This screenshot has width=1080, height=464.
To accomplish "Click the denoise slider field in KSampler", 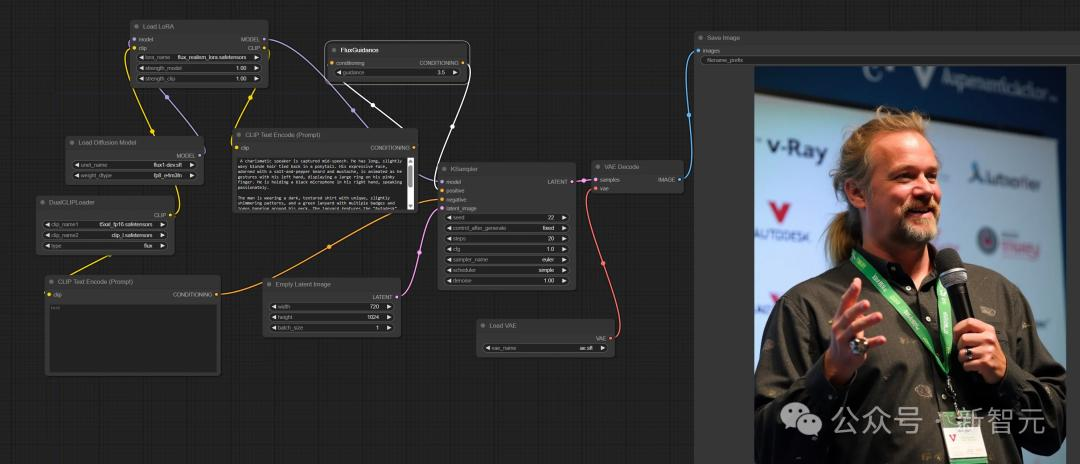I will (507, 281).
